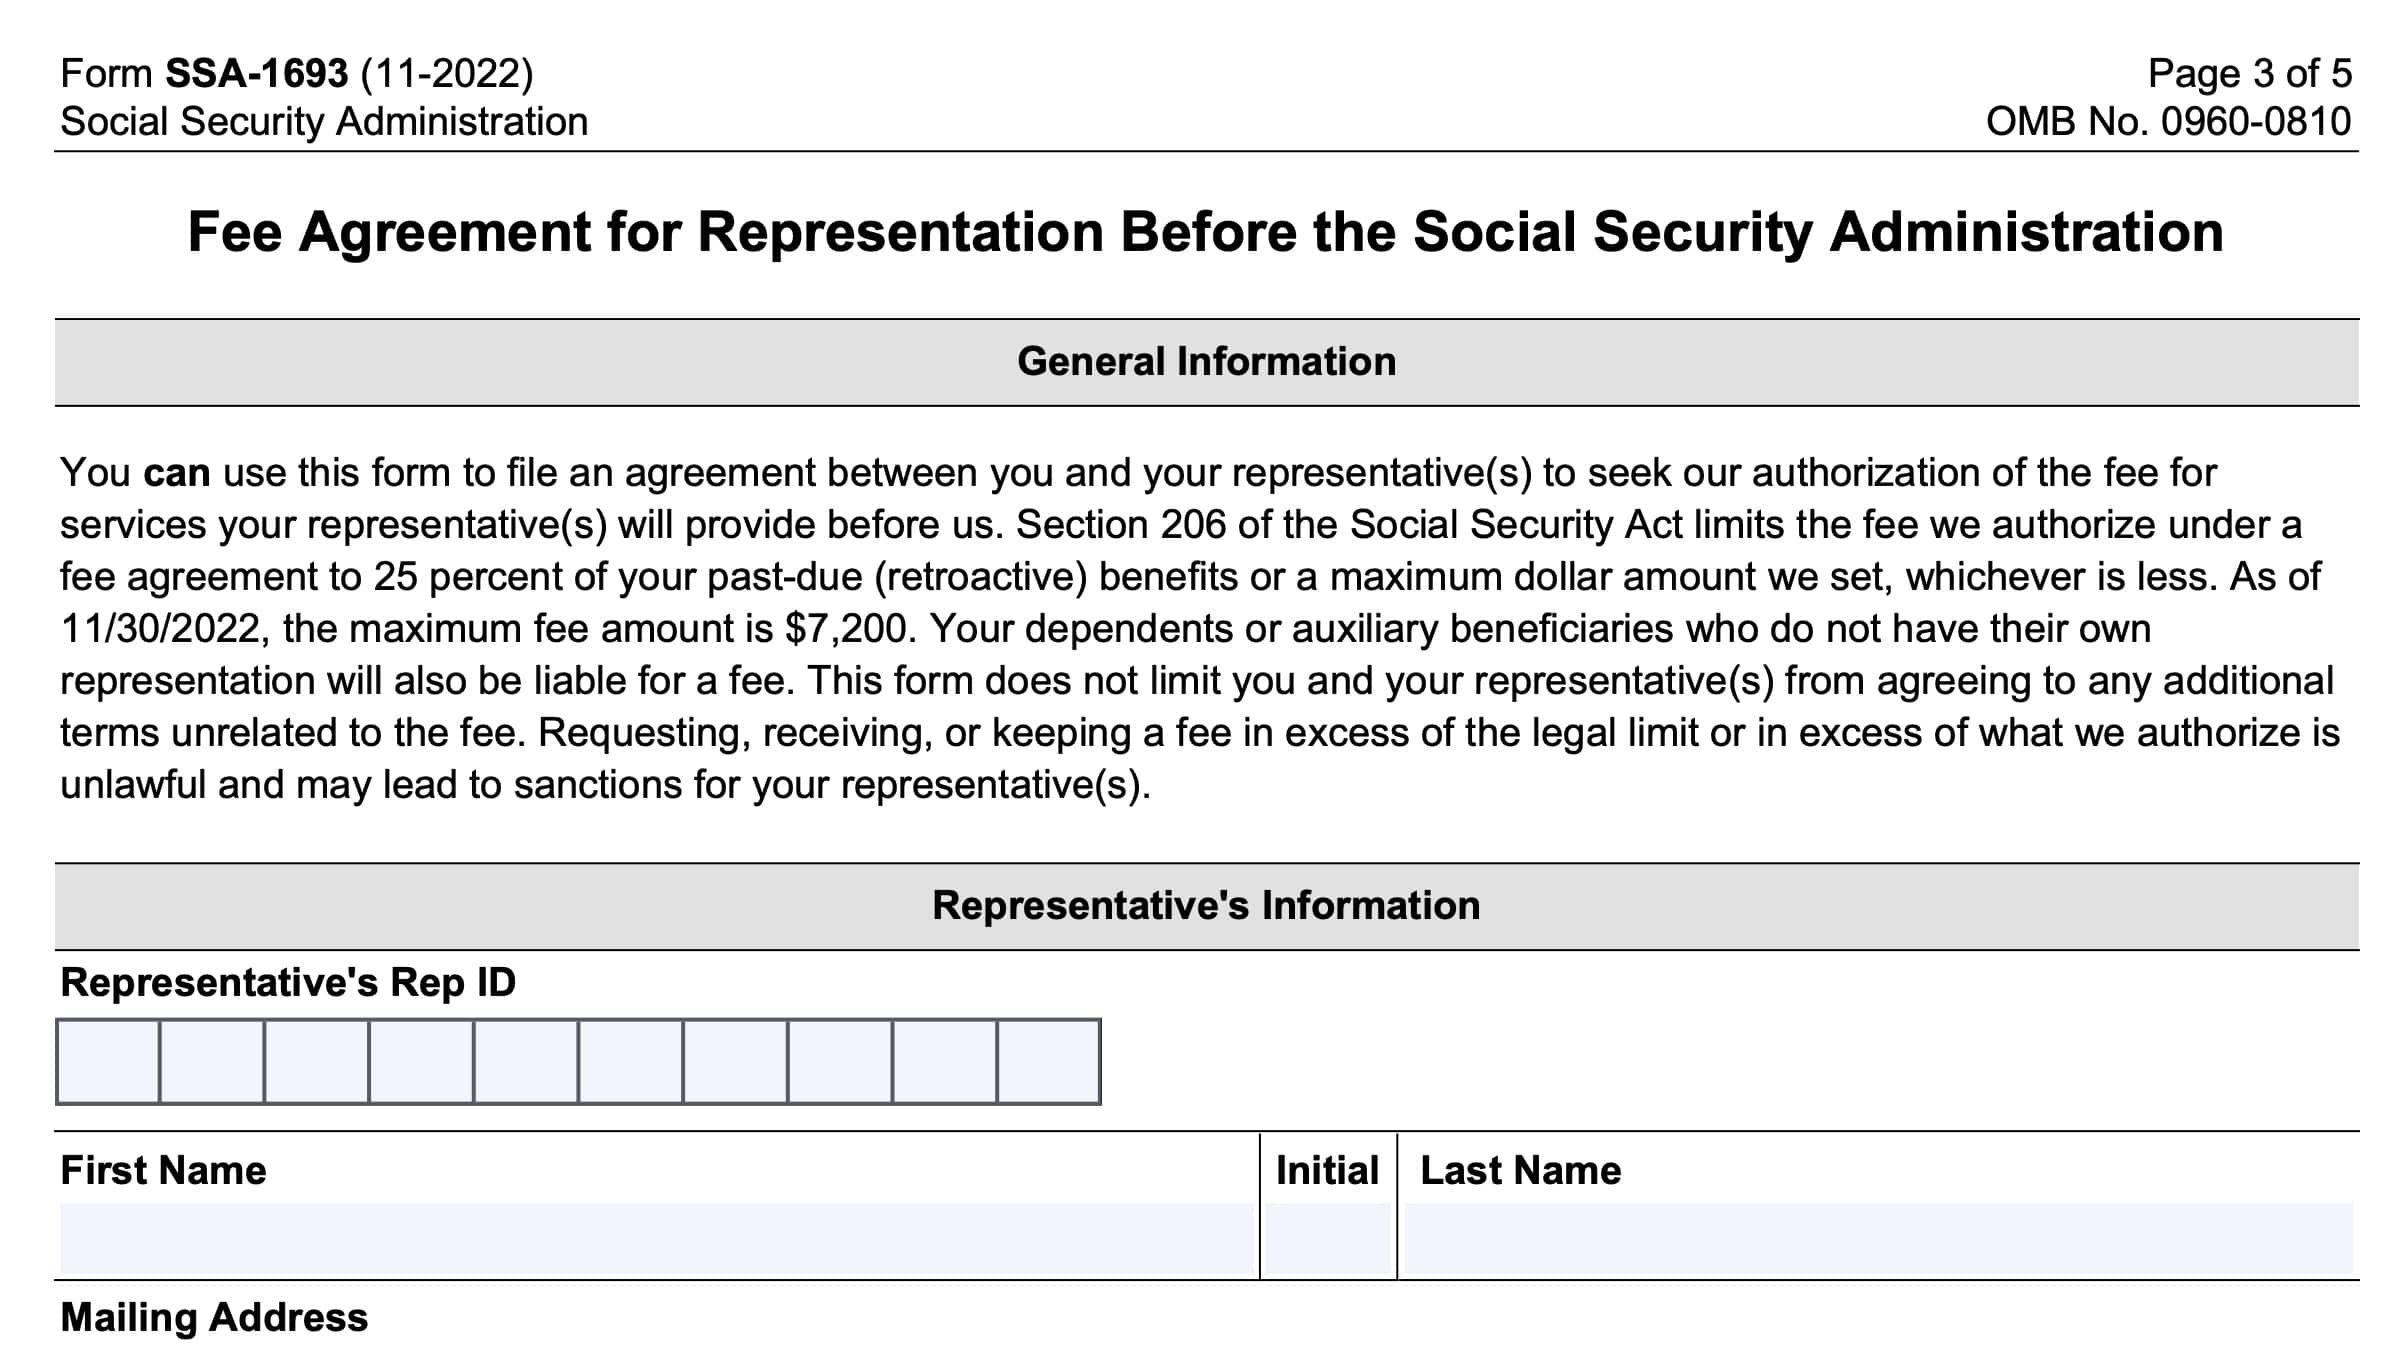Click the First Name input field
Viewport: 2400px width, 1350px height.
pyautogui.click(x=656, y=1238)
